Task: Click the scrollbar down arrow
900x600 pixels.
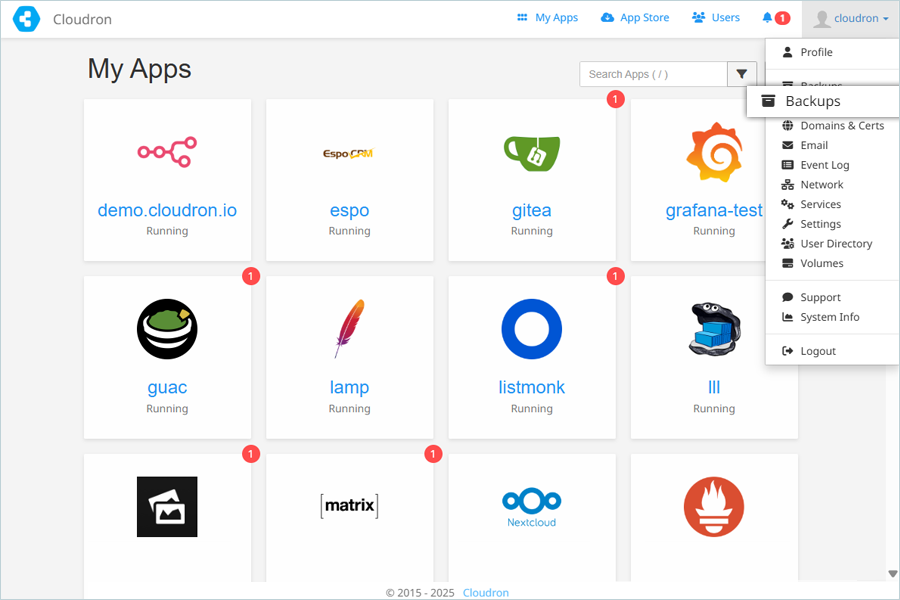Action: pos(893,573)
